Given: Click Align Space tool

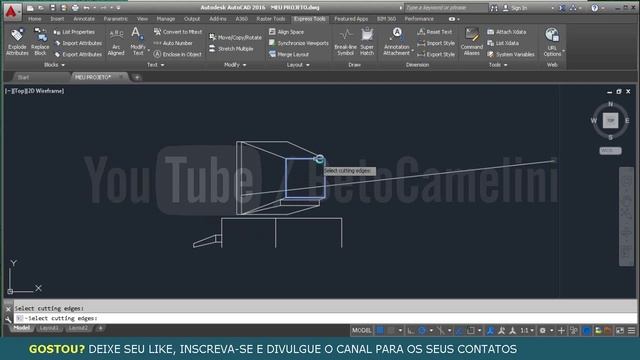Looking at the screenshot, I should (287, 32).
